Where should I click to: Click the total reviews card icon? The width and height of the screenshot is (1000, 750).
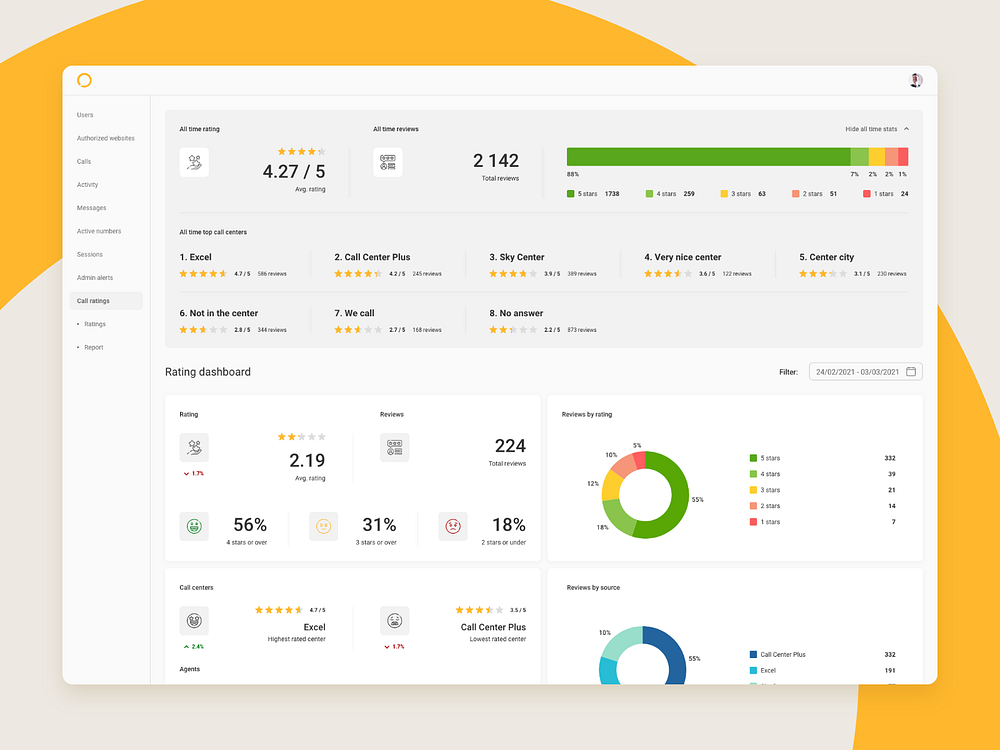tap(388, 161)
